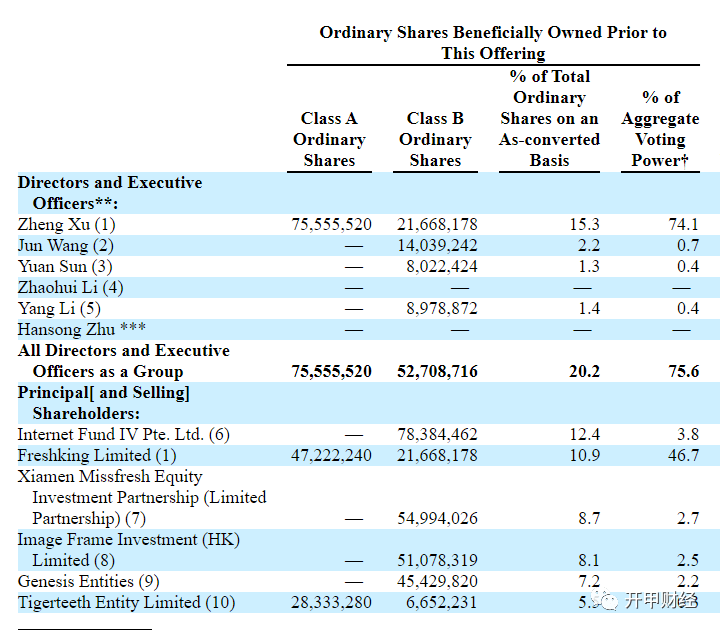Click 'Class A Ordinary Shares' column header
720x632 pixels.
pyautogui.click(x=329, y=140)
